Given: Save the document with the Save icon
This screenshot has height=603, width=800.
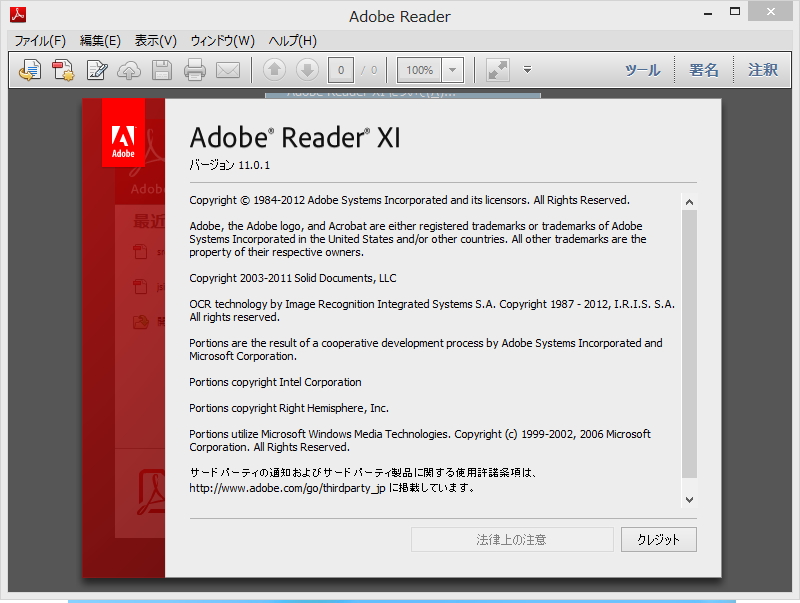Looking at the screenshot, I should coord(160,70).
